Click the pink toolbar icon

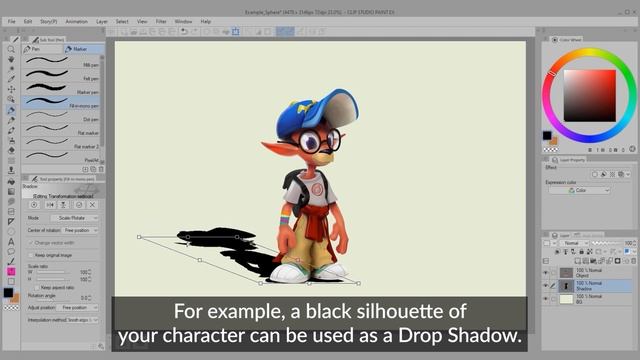coord(11,271)
